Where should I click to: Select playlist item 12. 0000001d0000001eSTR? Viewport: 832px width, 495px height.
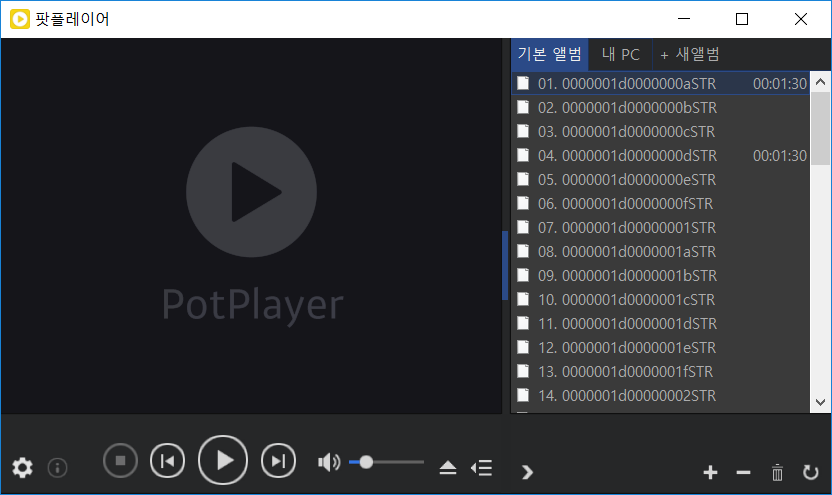(x=661, y=348)
